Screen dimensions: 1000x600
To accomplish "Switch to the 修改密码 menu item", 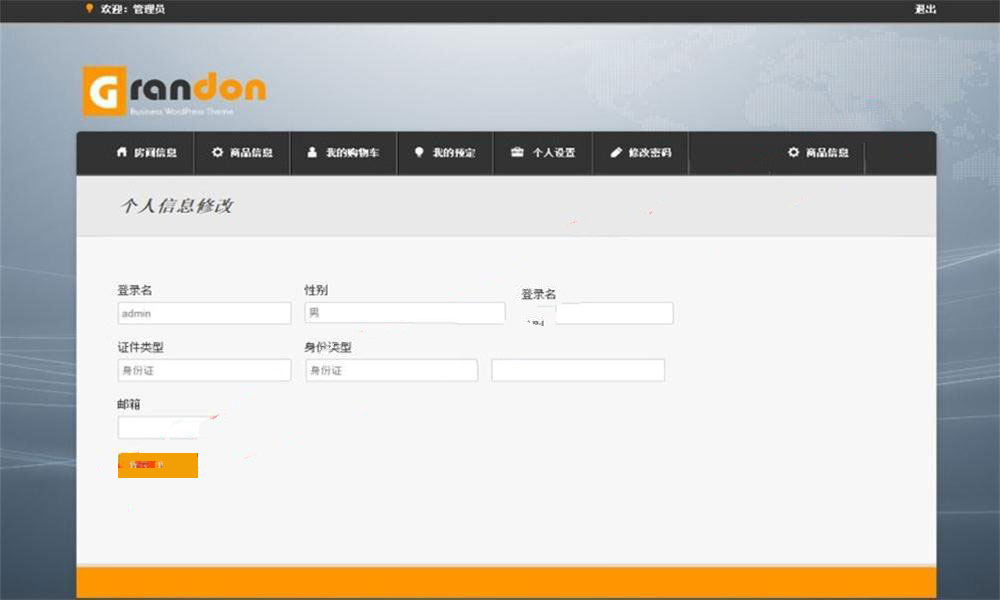I will (x=640, y=153).
